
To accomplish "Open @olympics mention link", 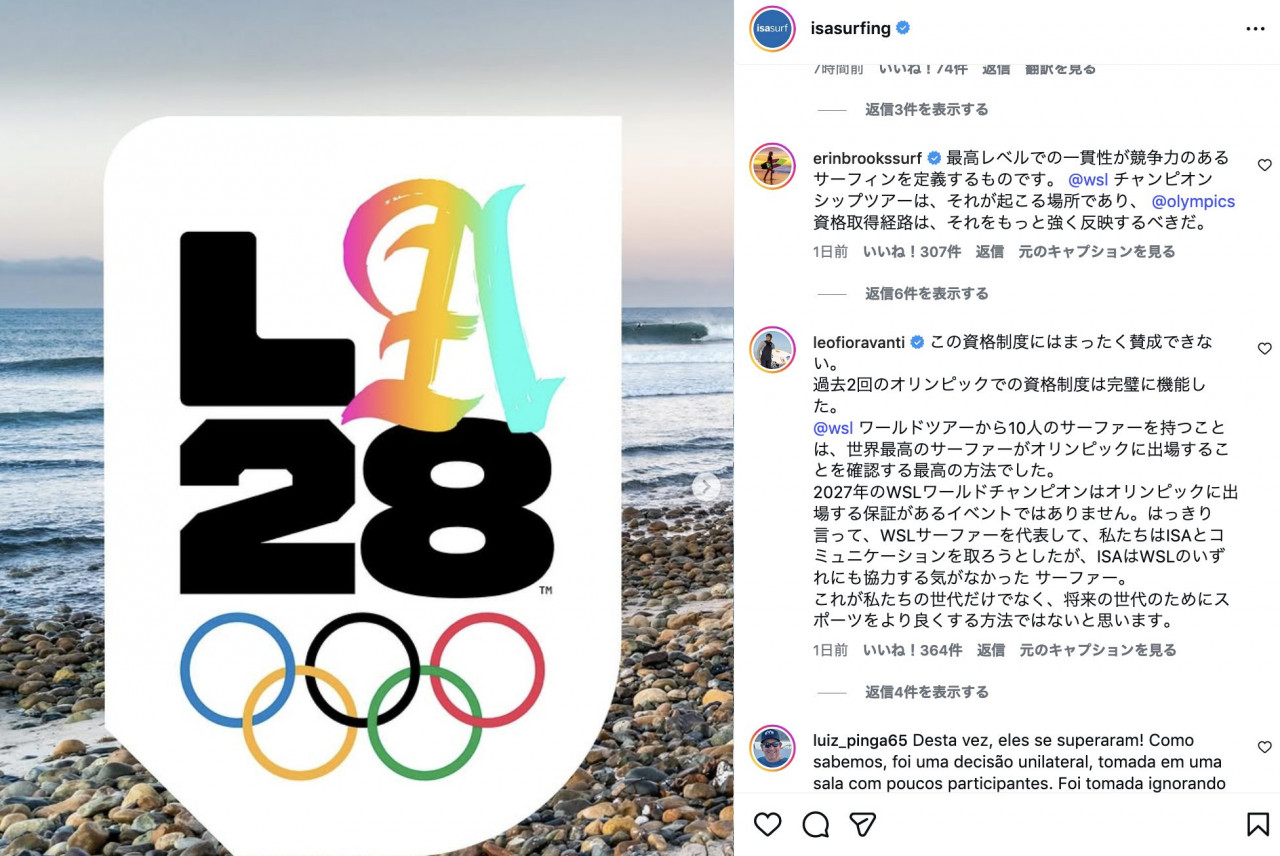I will pyautogui.click(x=1193, y=201).
